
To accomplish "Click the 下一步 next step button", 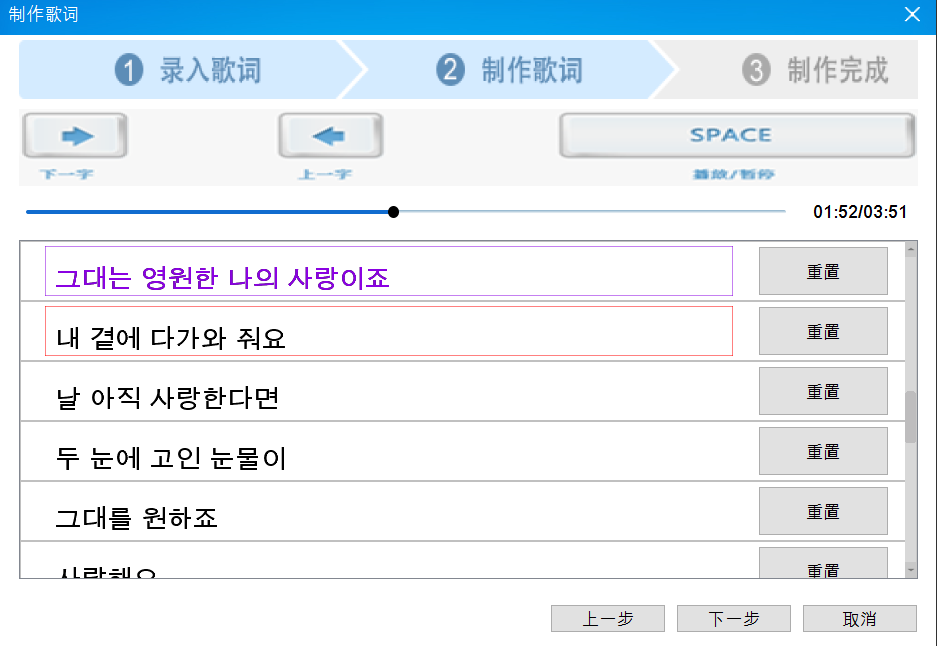I will 734,618.
